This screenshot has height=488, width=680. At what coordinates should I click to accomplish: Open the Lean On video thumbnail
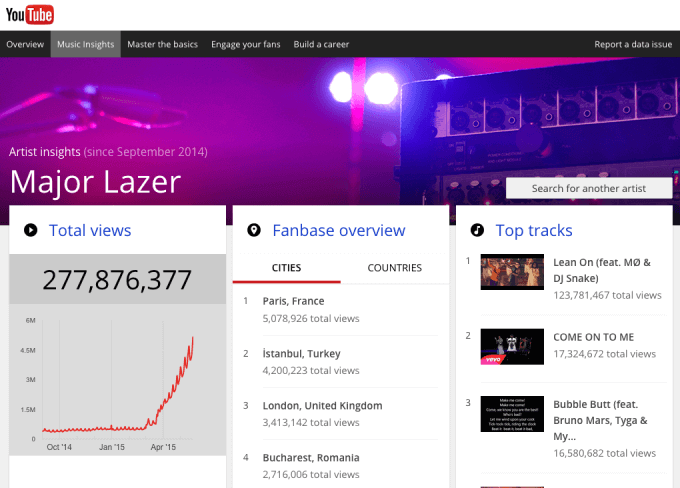click(x=512, y=274)
